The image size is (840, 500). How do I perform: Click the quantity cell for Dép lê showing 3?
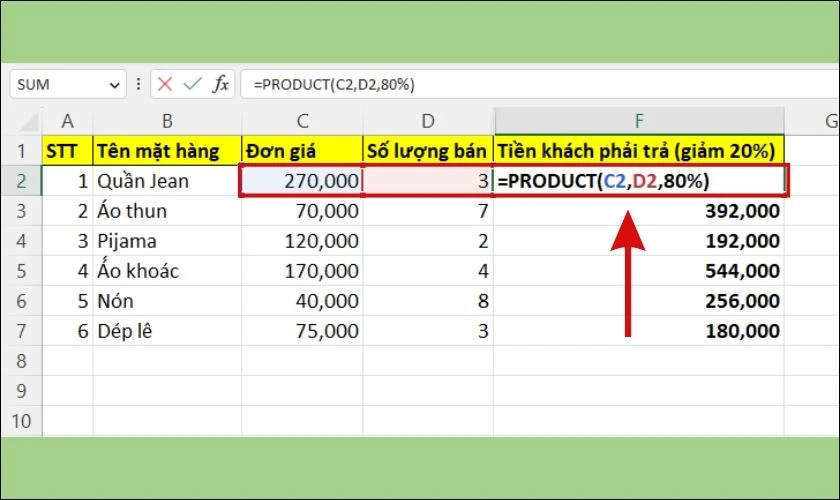(428, 331)
